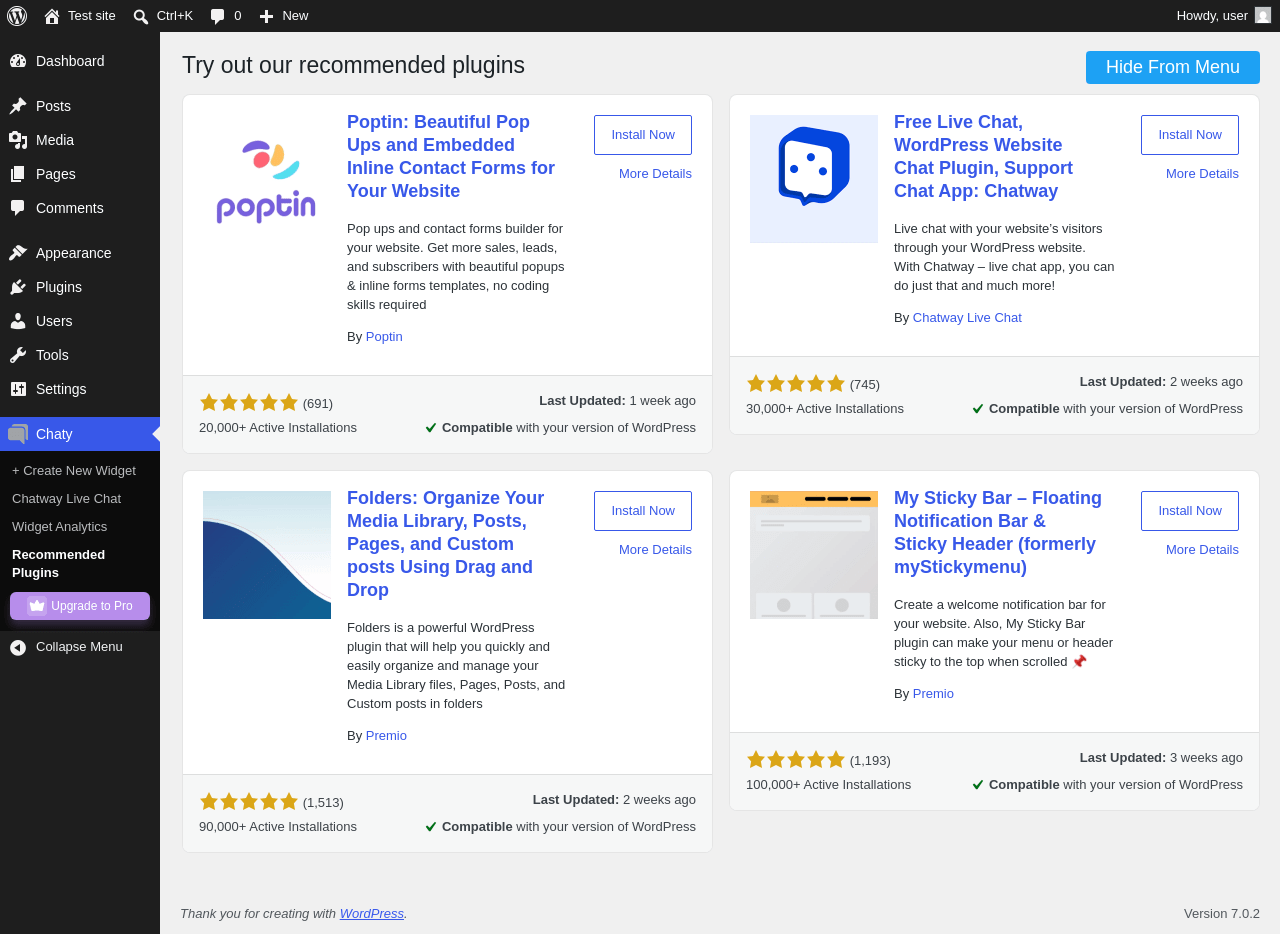Image resolution: width=1280 pixels, height=934 pixels.
Task: Click the Folders plugin thumbnail
Action: [x=267, y=555]
